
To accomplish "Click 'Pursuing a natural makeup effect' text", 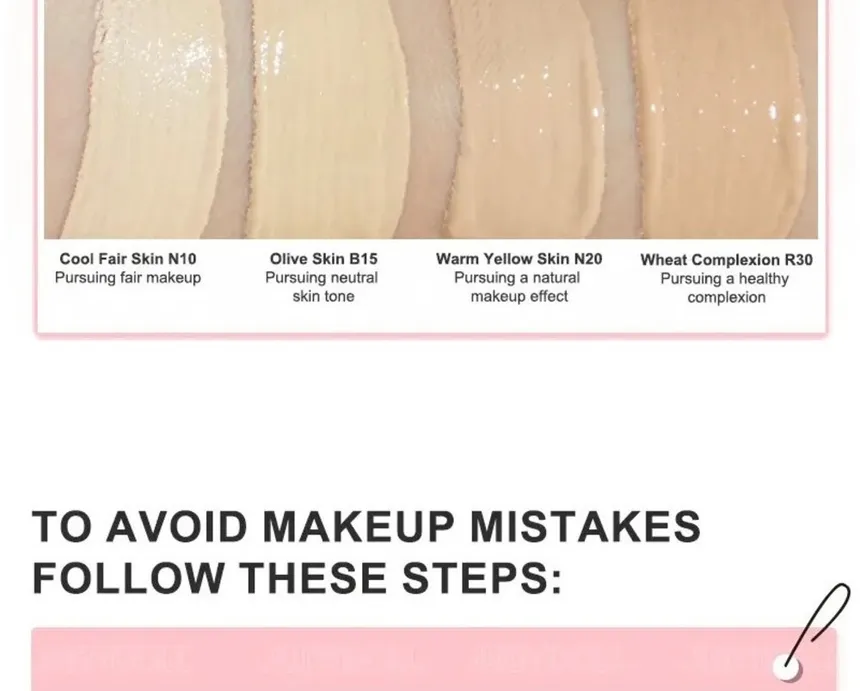I will (x=518, y=287).
